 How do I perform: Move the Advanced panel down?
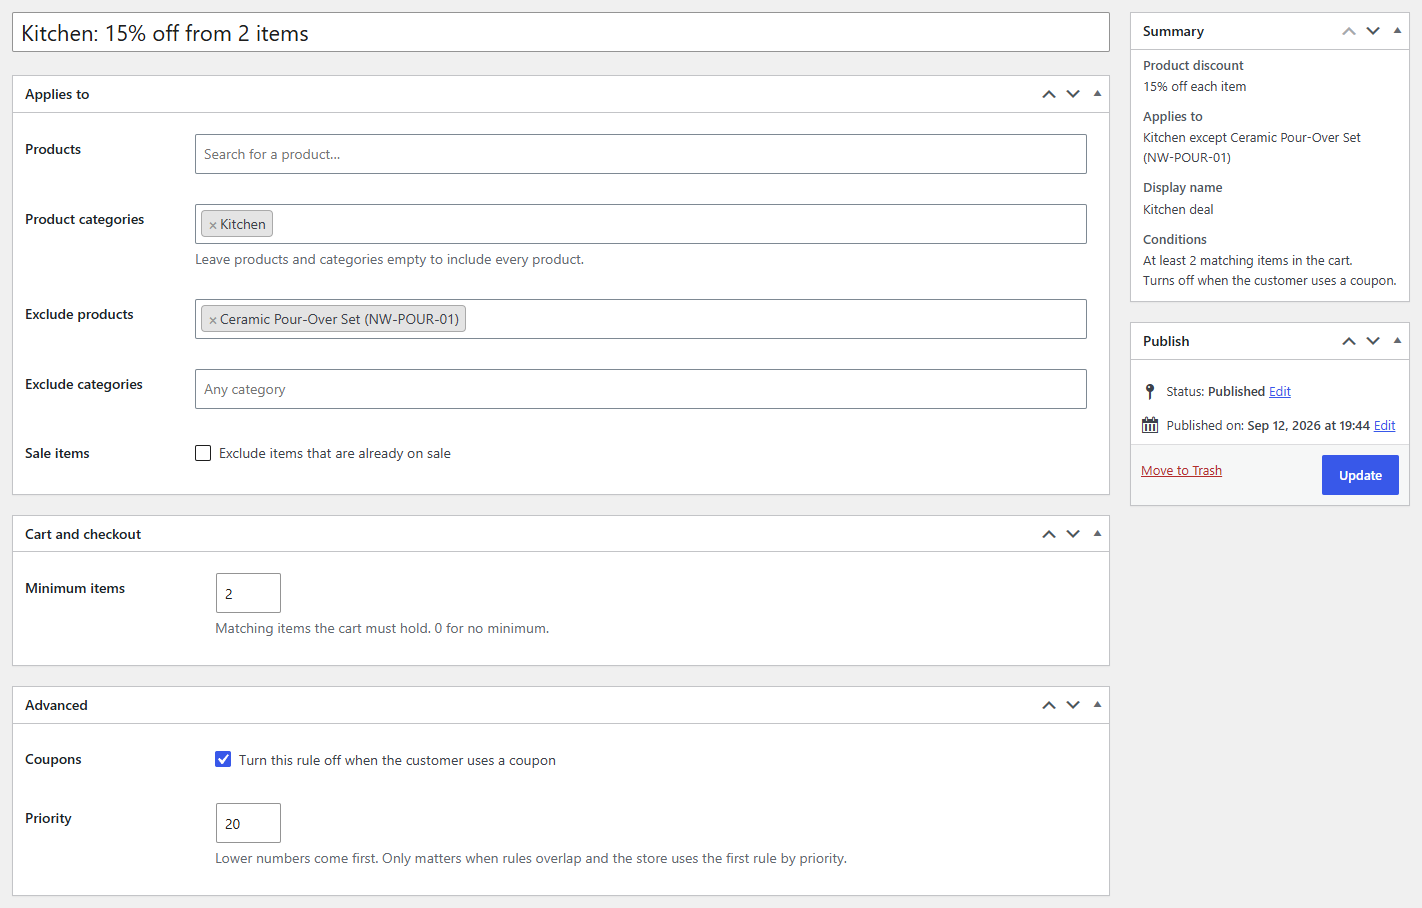pos(1073,705)
